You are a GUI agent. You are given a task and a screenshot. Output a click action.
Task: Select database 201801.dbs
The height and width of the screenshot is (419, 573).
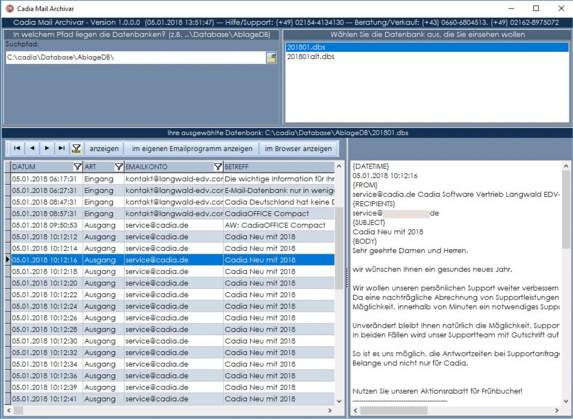427,47
